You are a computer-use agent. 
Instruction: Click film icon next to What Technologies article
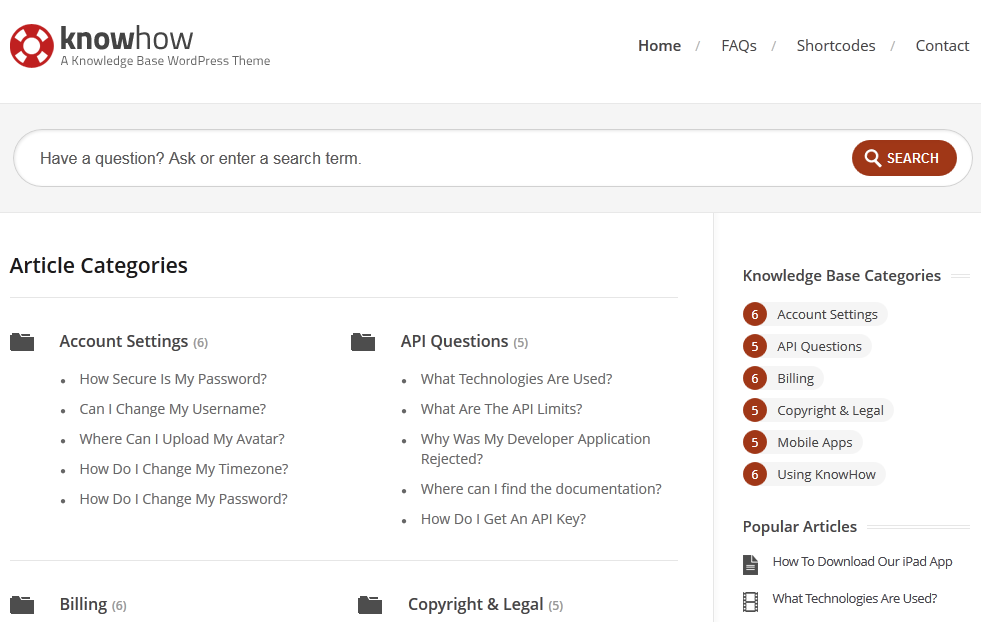[750, 601]
